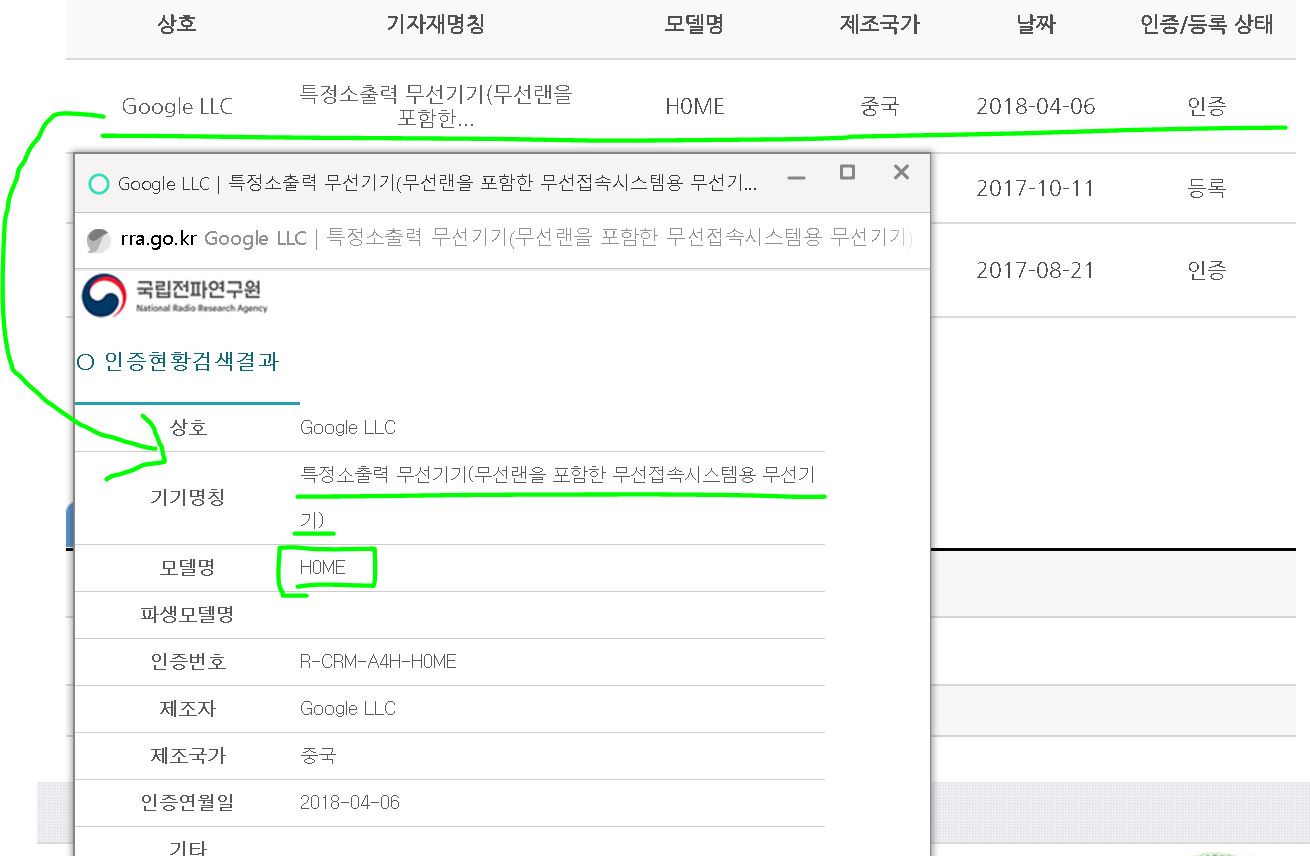The width and height of the screenshot is (1310, 856).
Task: Click the 특정소출력 무선기기(무선랜을 포함한... entry
Action: [435, 106]
